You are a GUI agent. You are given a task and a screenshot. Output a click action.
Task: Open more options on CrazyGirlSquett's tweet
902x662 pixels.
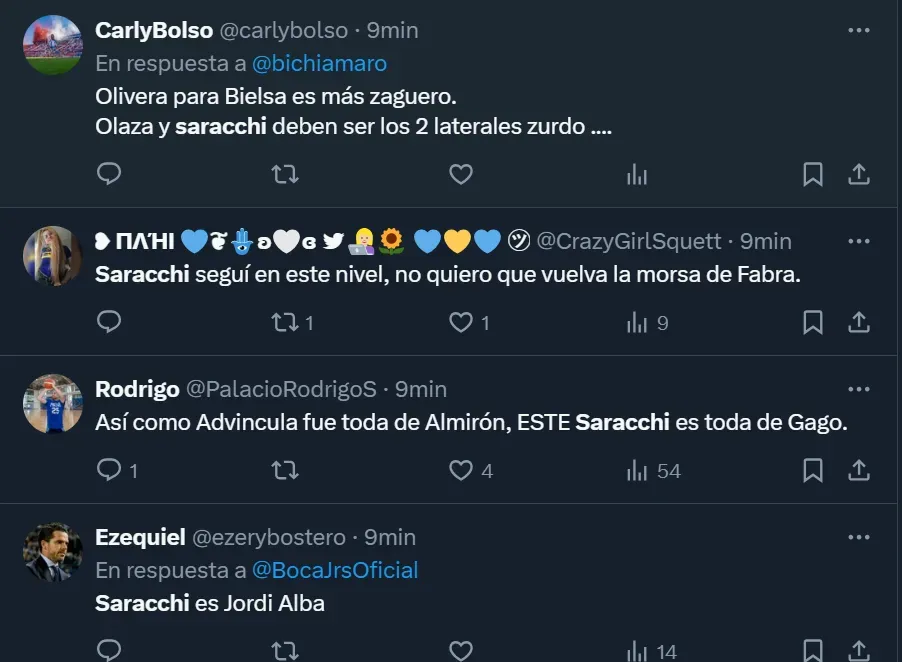858,241
